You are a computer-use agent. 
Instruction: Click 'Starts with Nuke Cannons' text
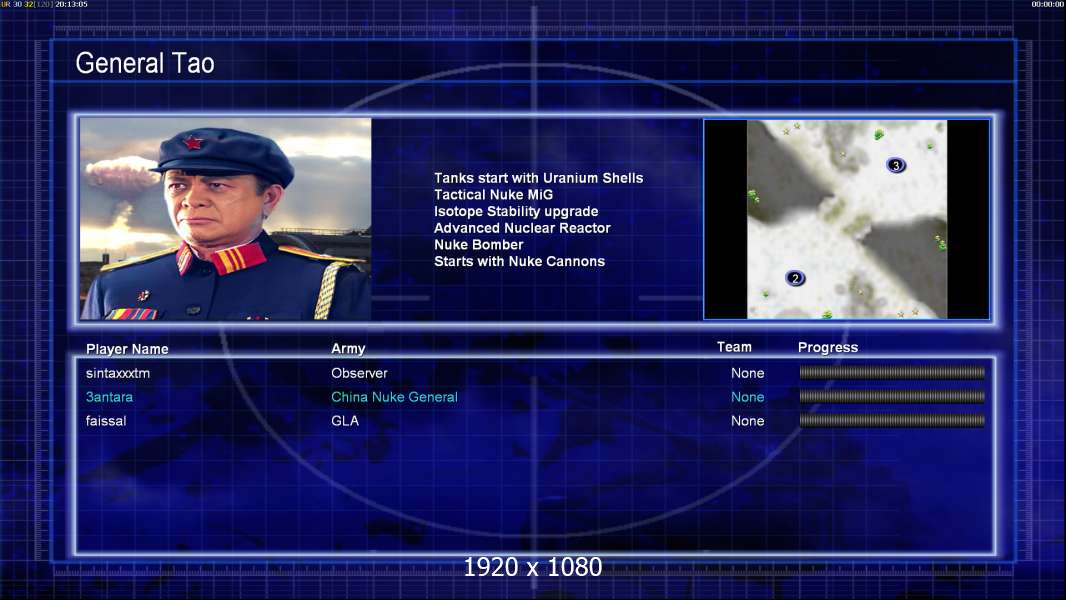[519, 261]
